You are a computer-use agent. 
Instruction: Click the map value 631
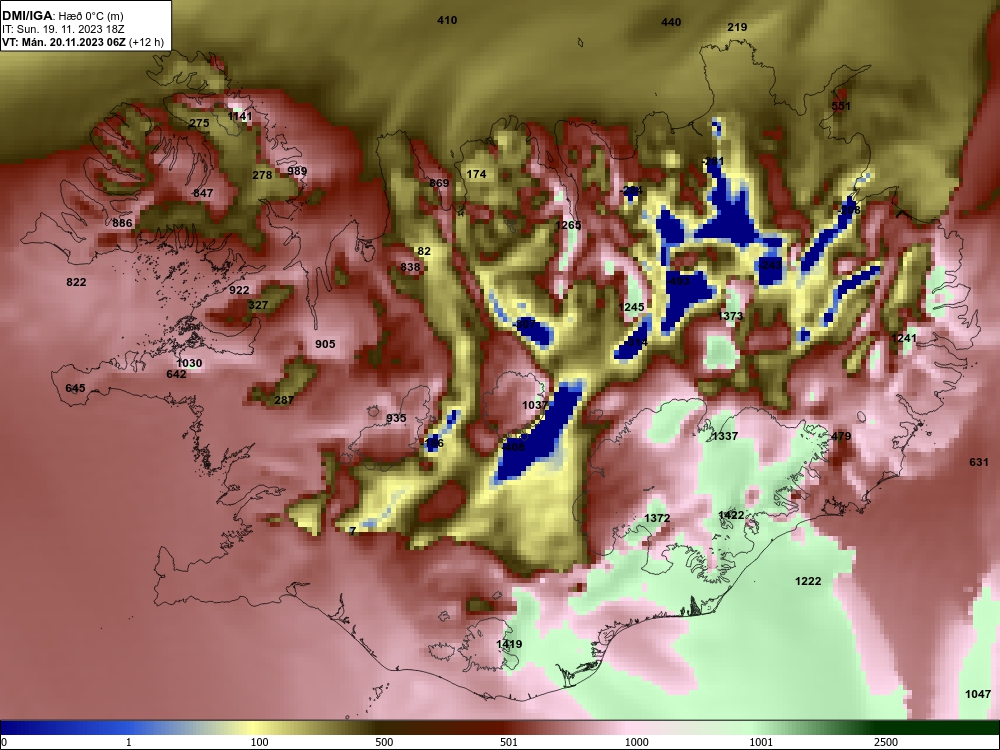(978, 462)
